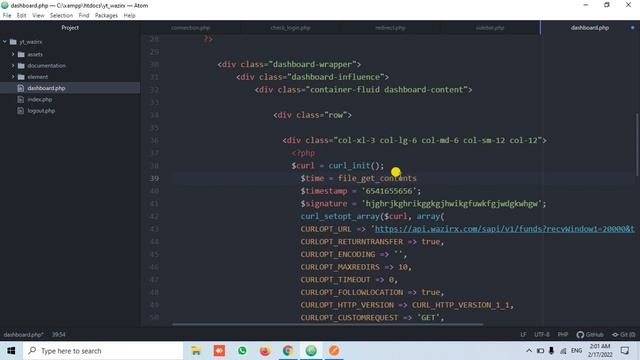Click line number 39 in the gutter
The height and width of the screenshot is (360, 640).
tap(154, 178)
